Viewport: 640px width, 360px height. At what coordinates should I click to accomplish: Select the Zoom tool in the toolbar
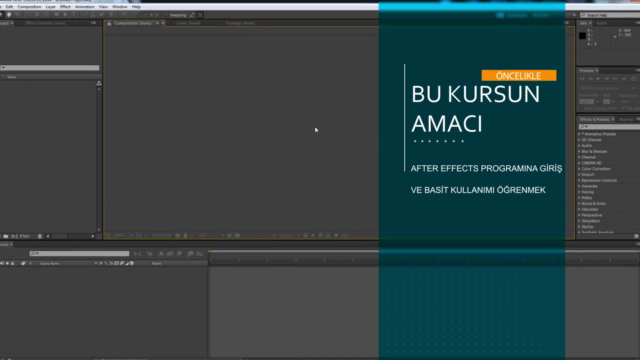pos(18,15)
